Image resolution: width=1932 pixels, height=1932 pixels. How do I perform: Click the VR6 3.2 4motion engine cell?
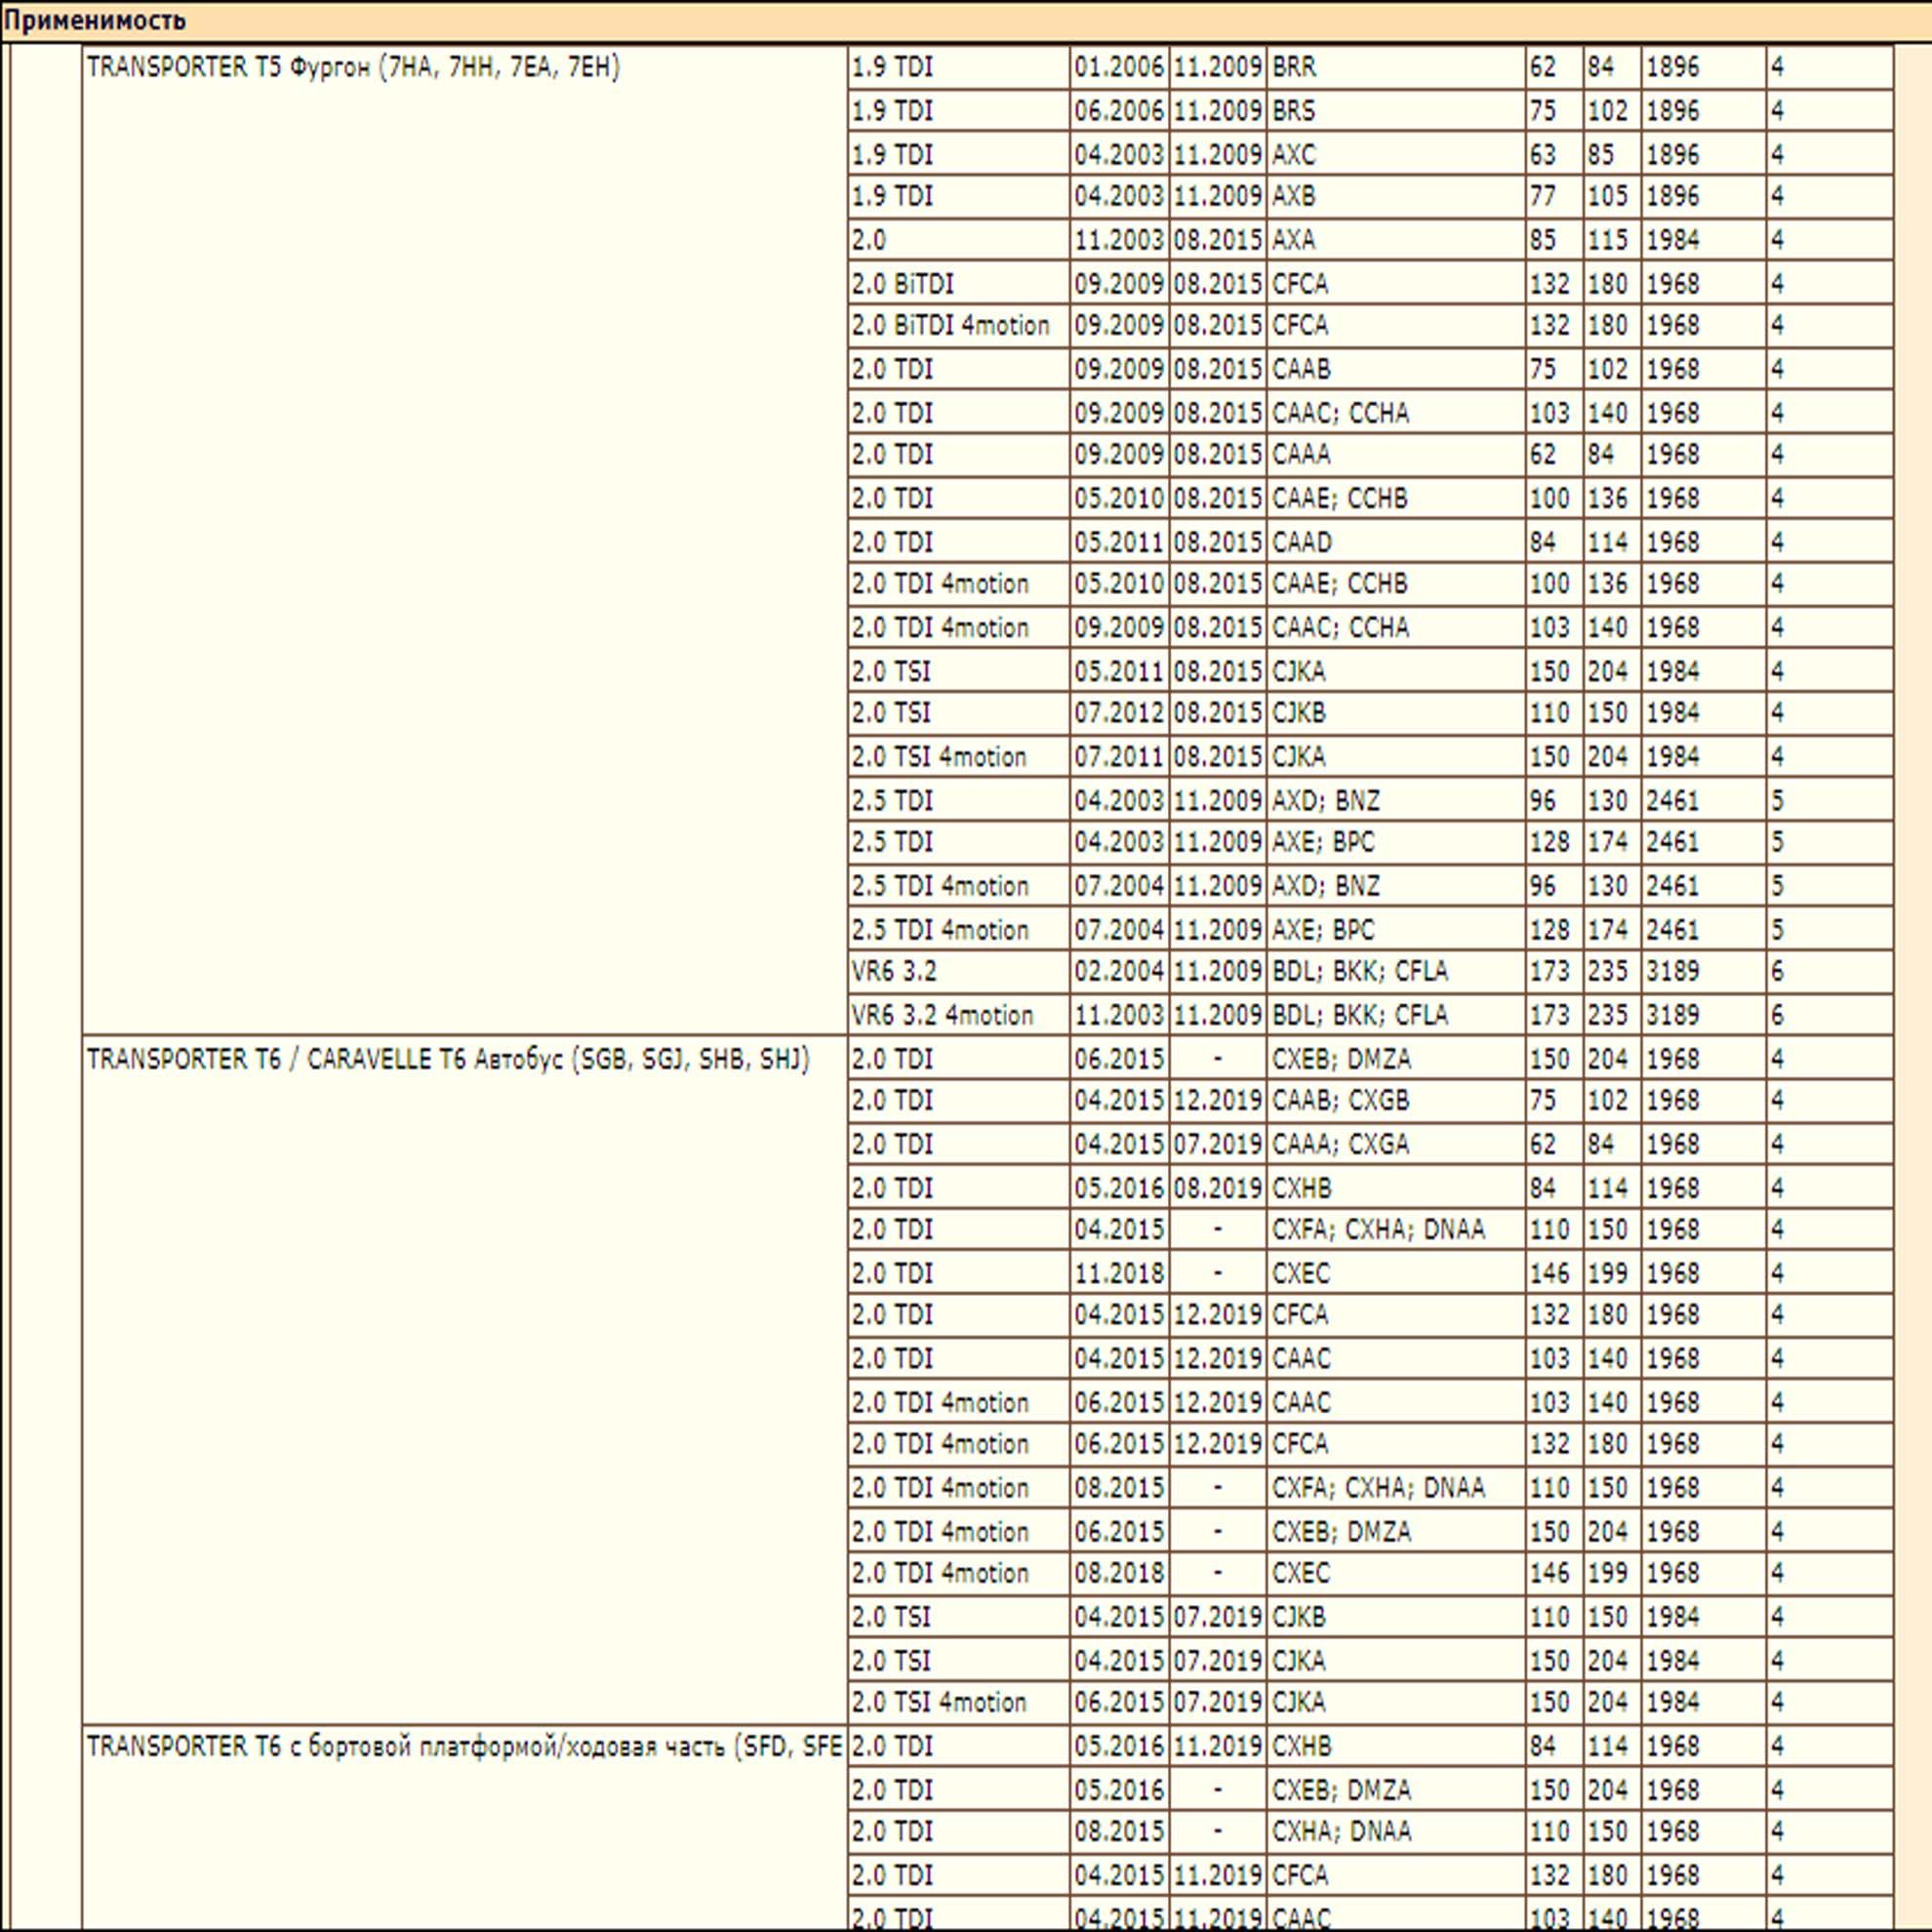click(942, 1015)
